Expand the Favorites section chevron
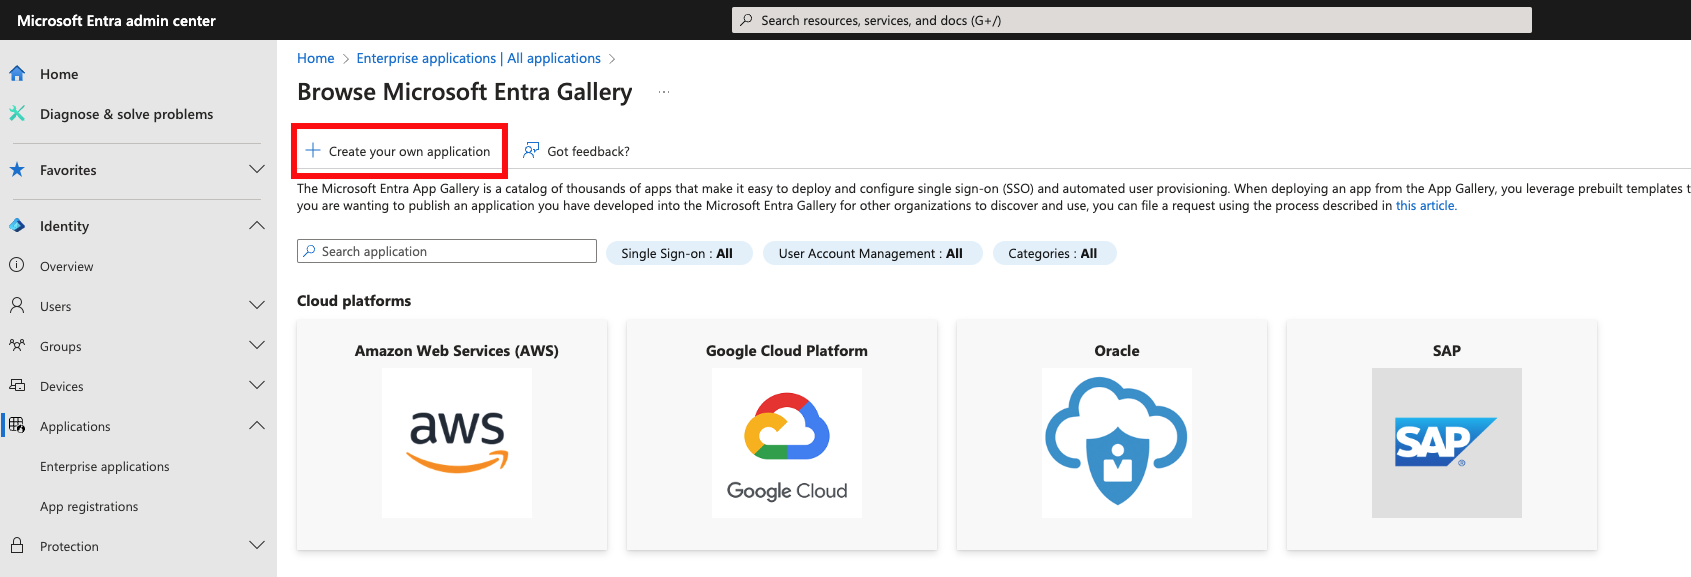1691x577 pixels. coord(257,170)
